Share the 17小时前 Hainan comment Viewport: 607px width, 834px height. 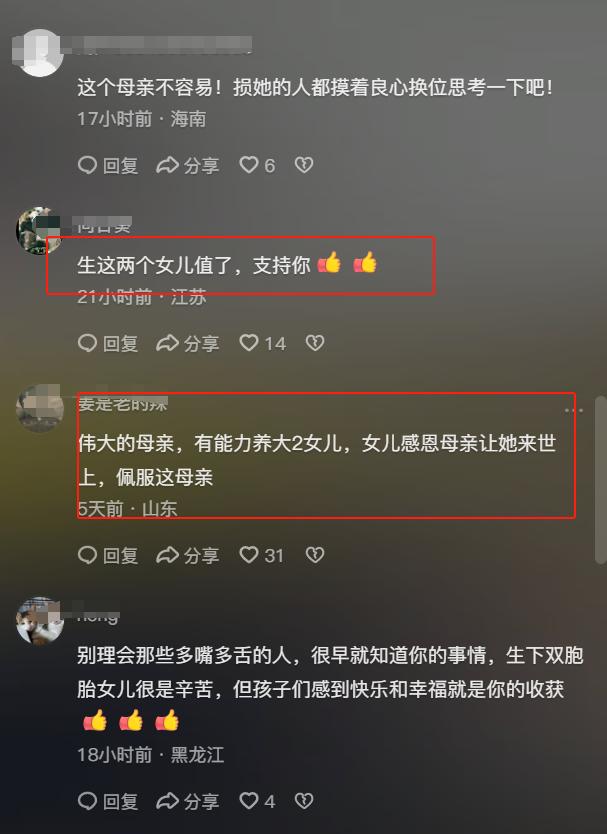click(x=188, y=165)
